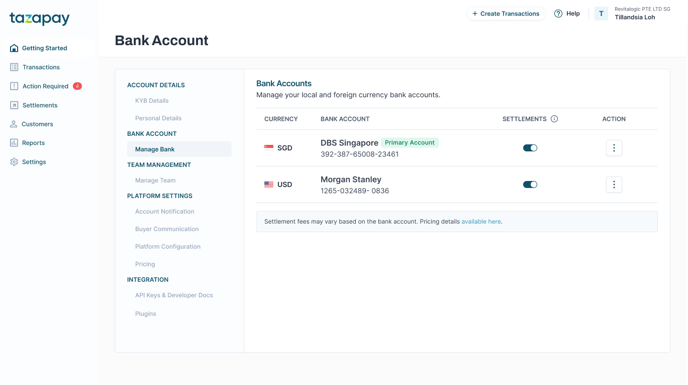Viewport: 688px width, 385px height.
Task: Open user profile menu Tillandsia Loh
Action: (634, 17)
